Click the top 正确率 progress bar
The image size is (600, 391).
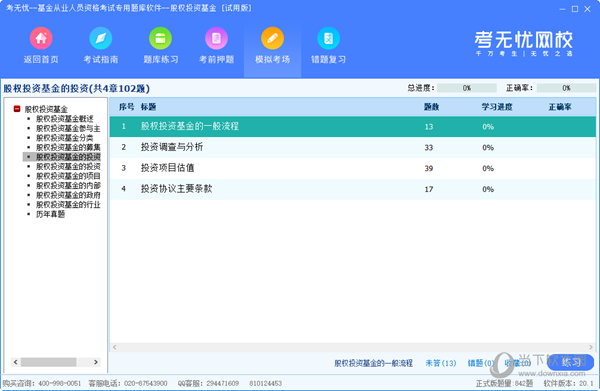pyautogui.click(x=566, y=88)
